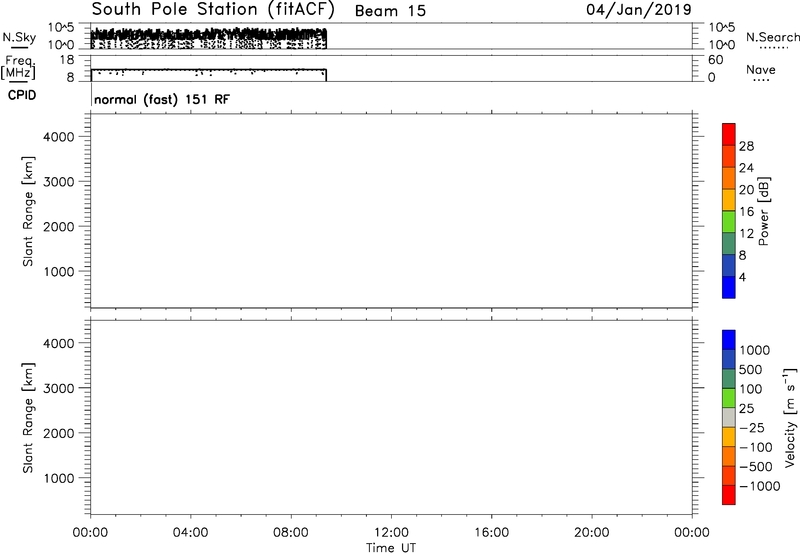Click the 'Velocity [m s-1]' colorbar title
Image resolution: width=800 pixels, height=554 pixels.
(x=789, y=417)
